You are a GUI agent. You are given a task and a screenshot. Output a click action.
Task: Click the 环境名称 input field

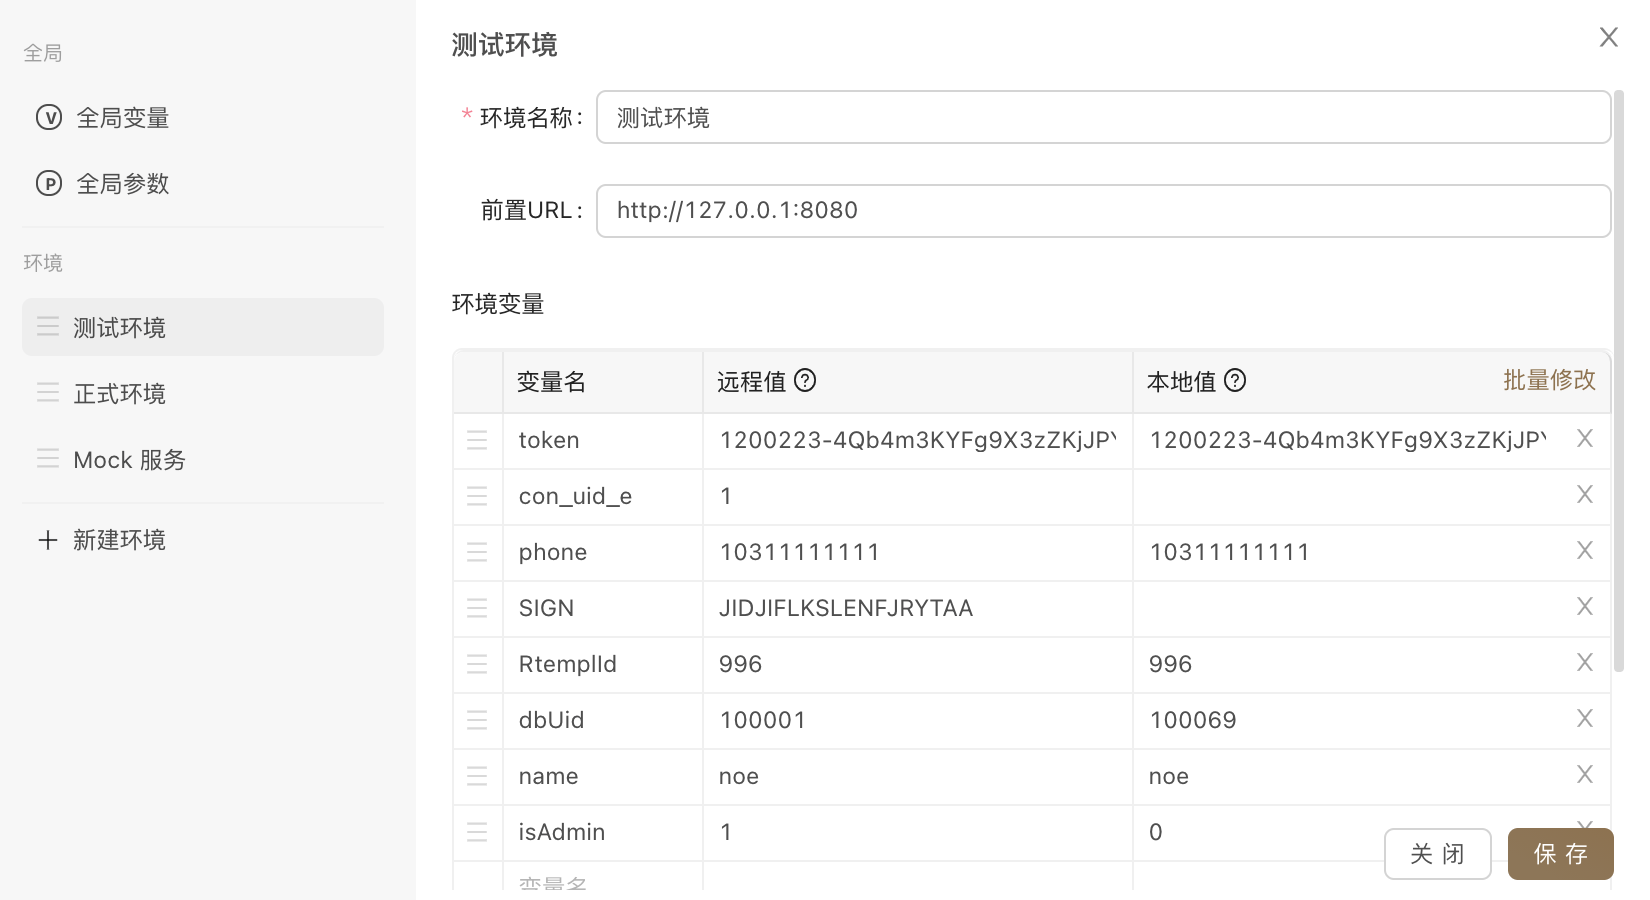1103,117
